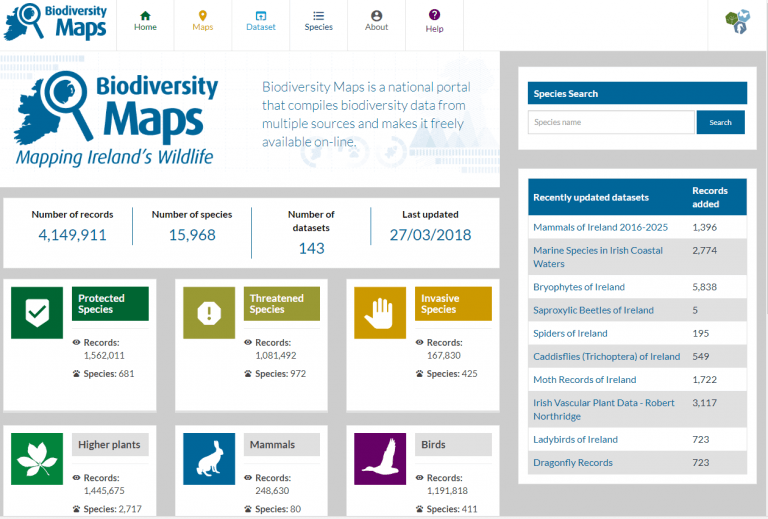
Task: Open the Protected Species label
Action: click(x=110, y=304)
